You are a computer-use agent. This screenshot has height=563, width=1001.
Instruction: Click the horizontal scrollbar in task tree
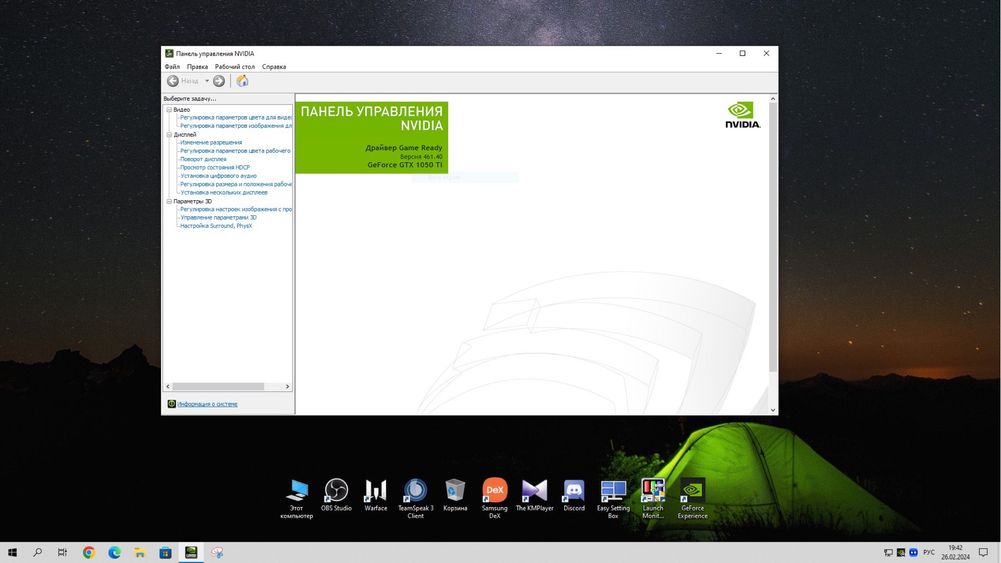[x=218, y=387]
